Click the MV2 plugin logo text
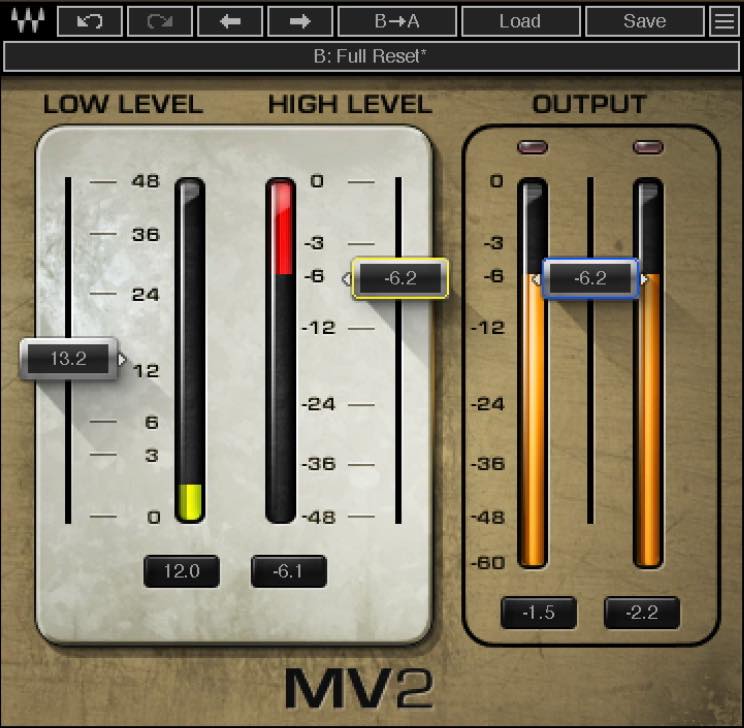 point(359,689)
